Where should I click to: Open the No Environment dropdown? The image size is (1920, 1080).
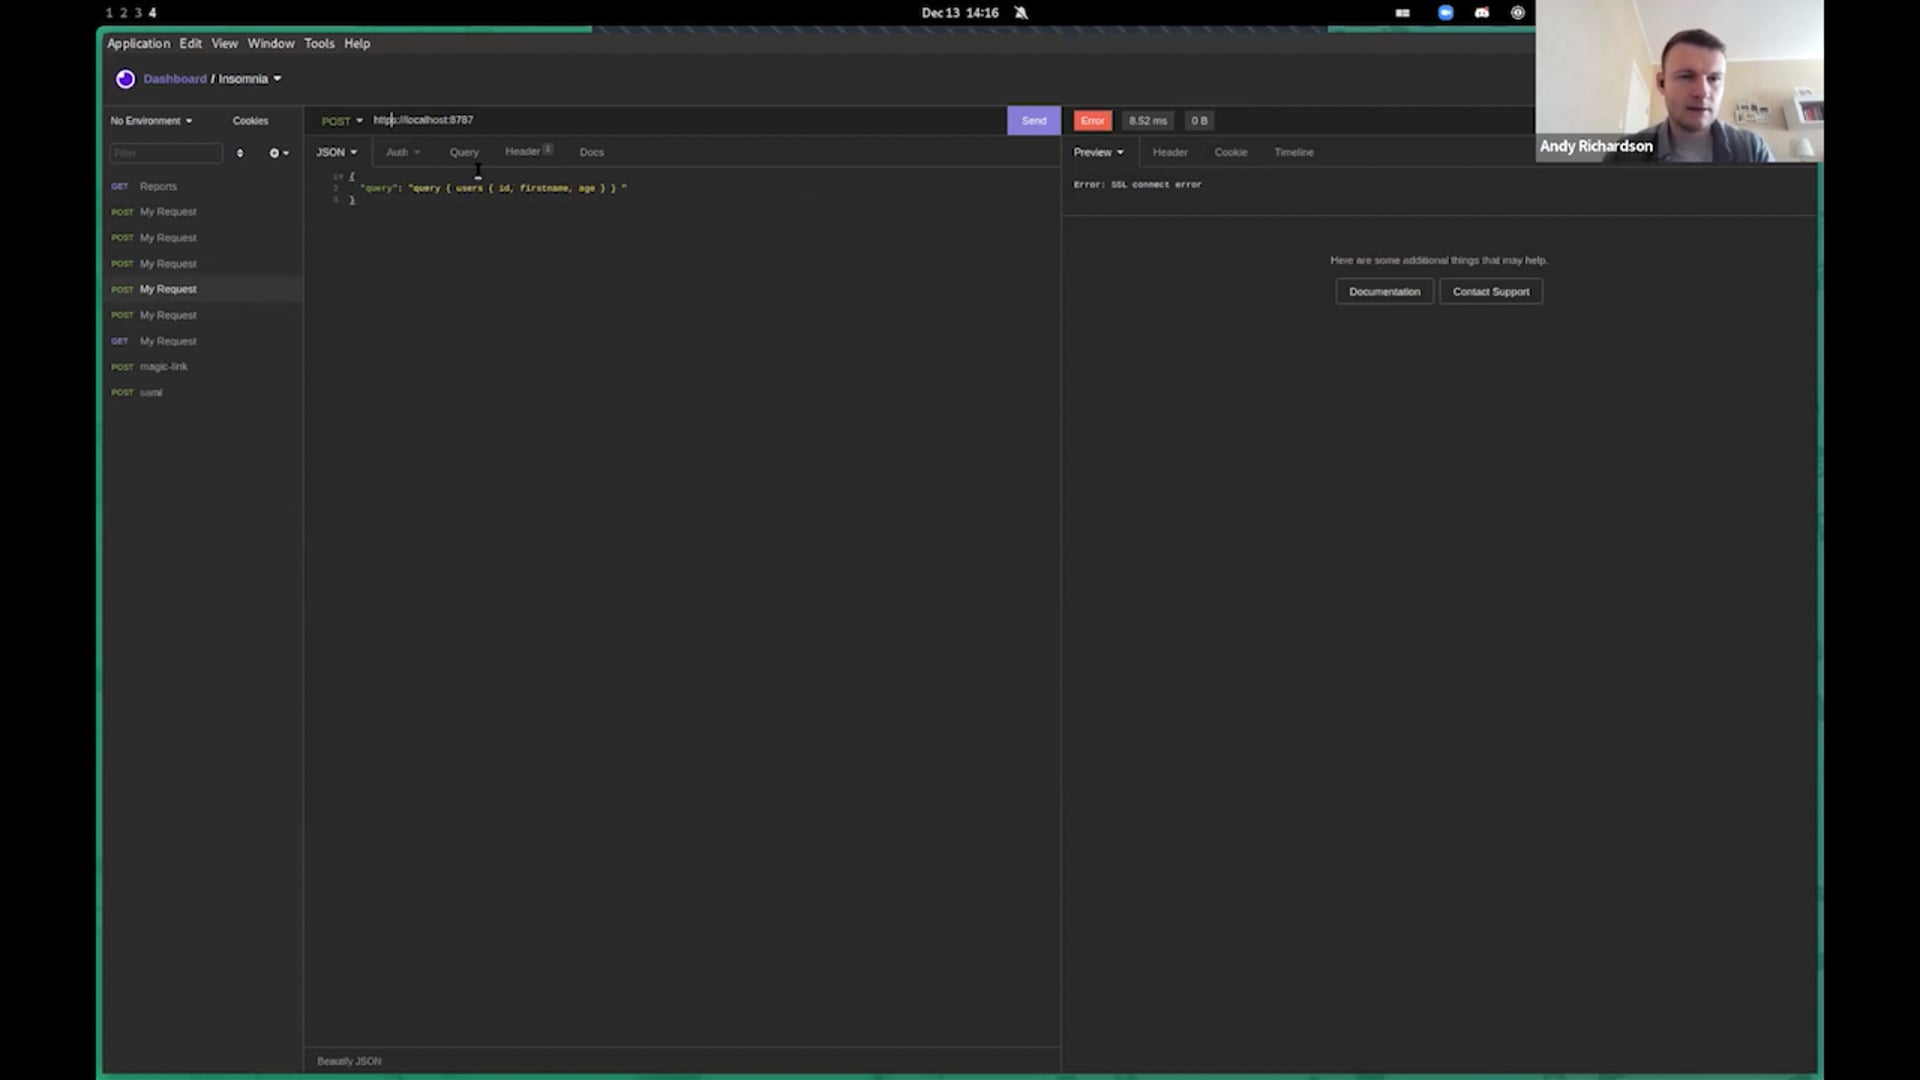(151, 121)
